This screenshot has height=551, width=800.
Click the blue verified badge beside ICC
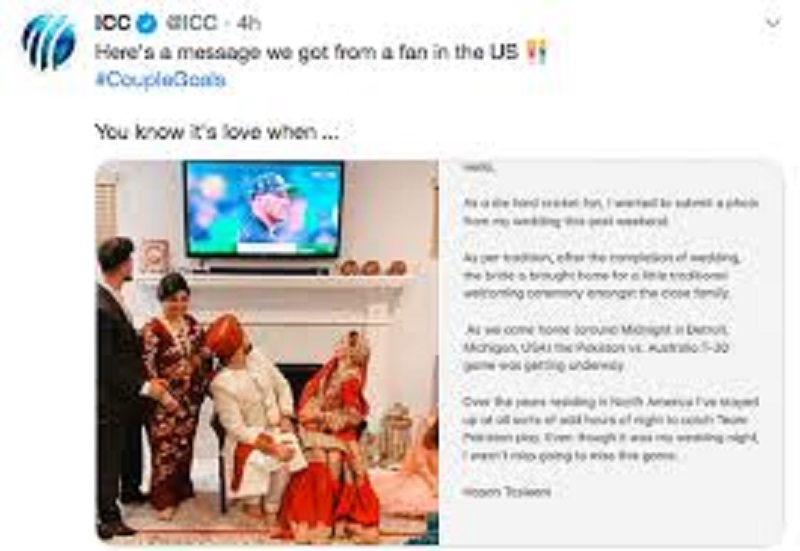pyautogui.click(x=148, y=23)
